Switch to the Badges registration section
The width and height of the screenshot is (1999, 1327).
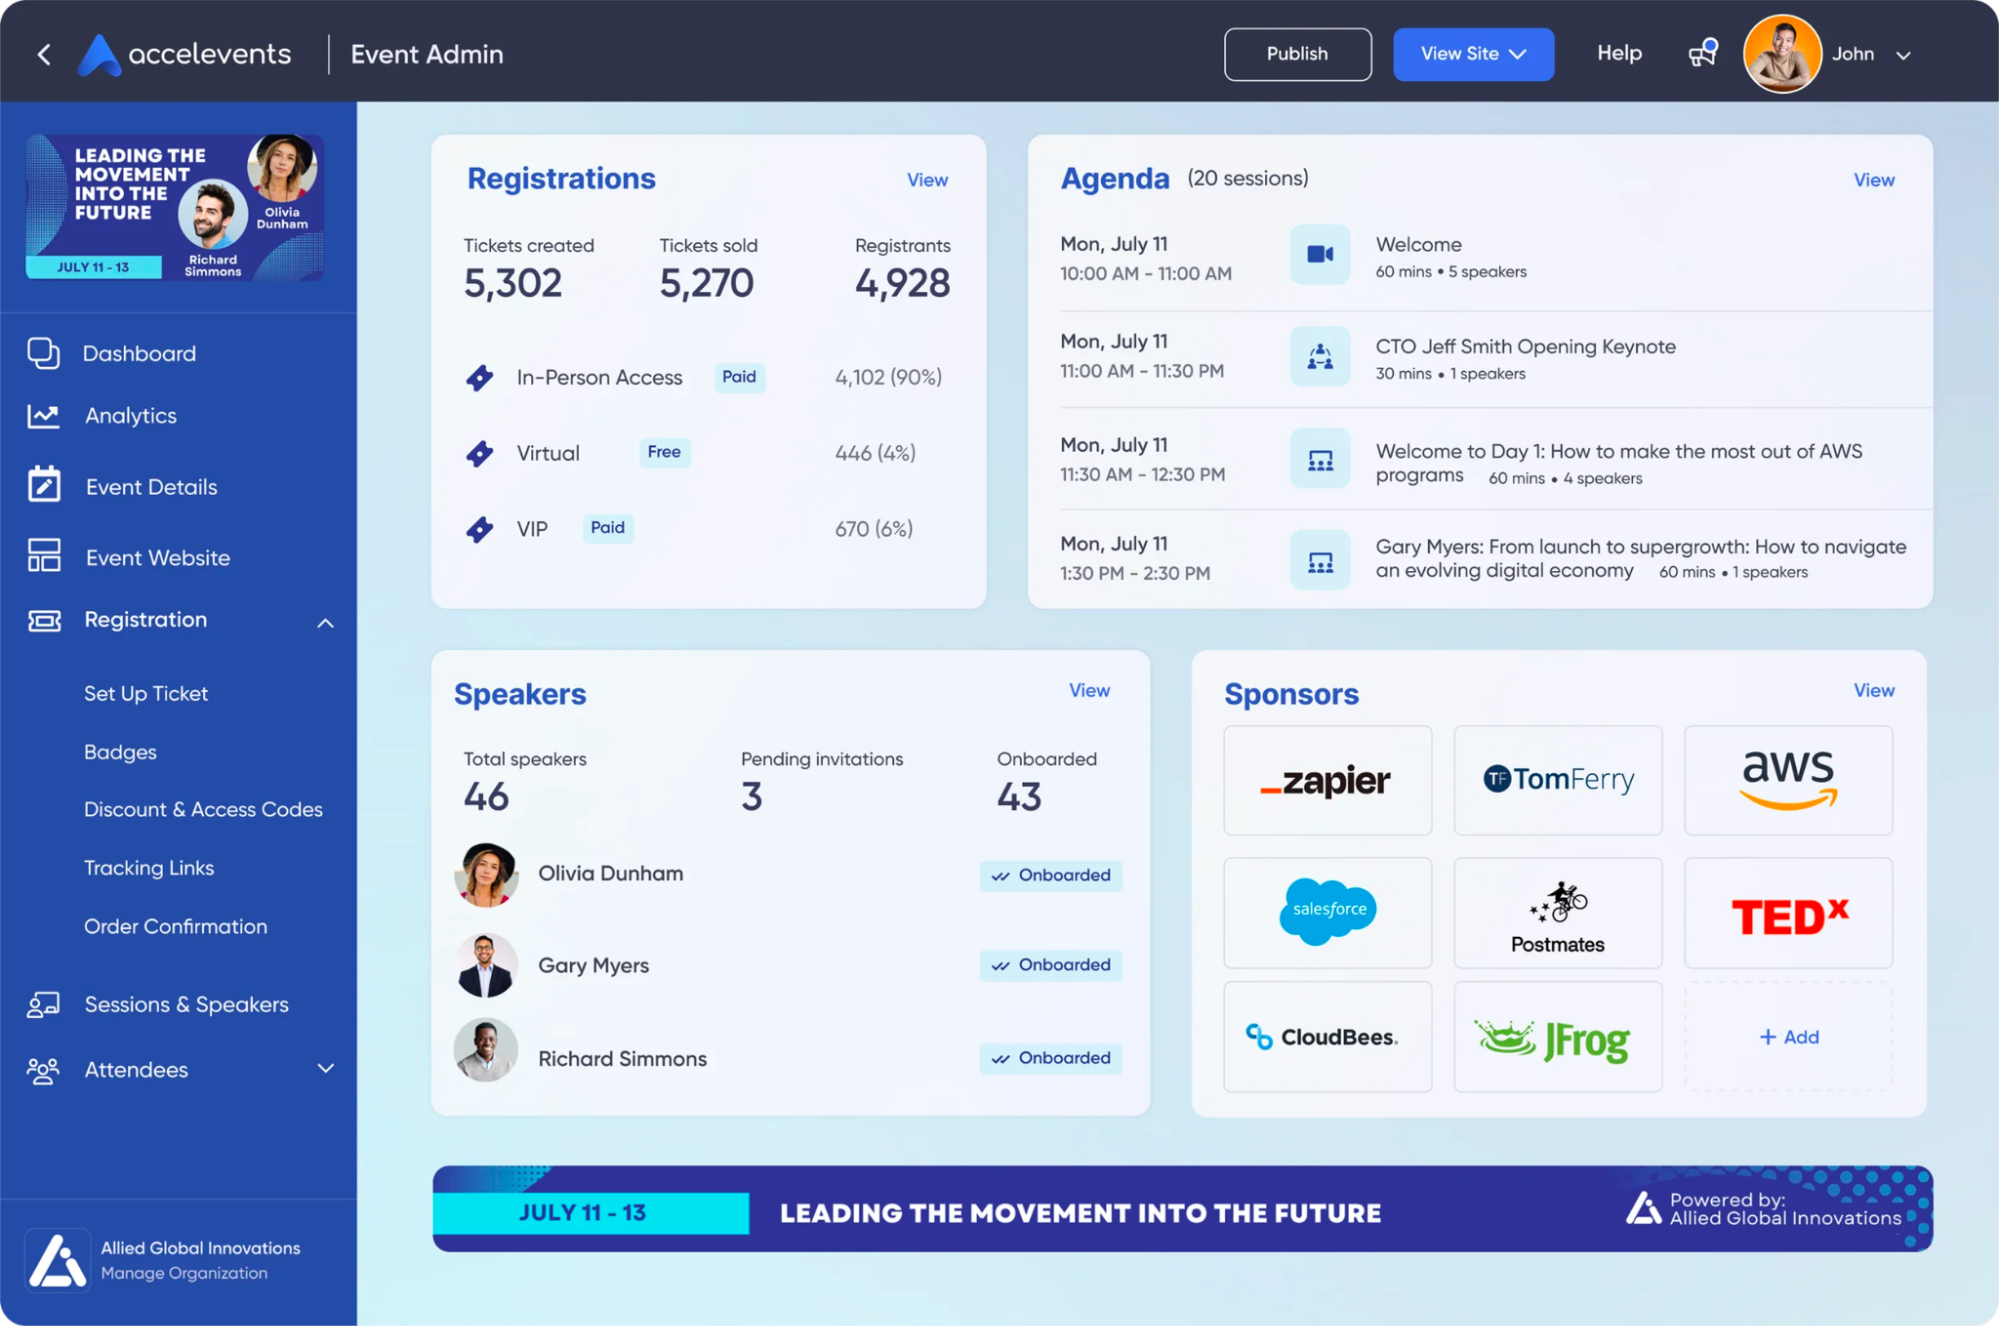pos(120,751)
